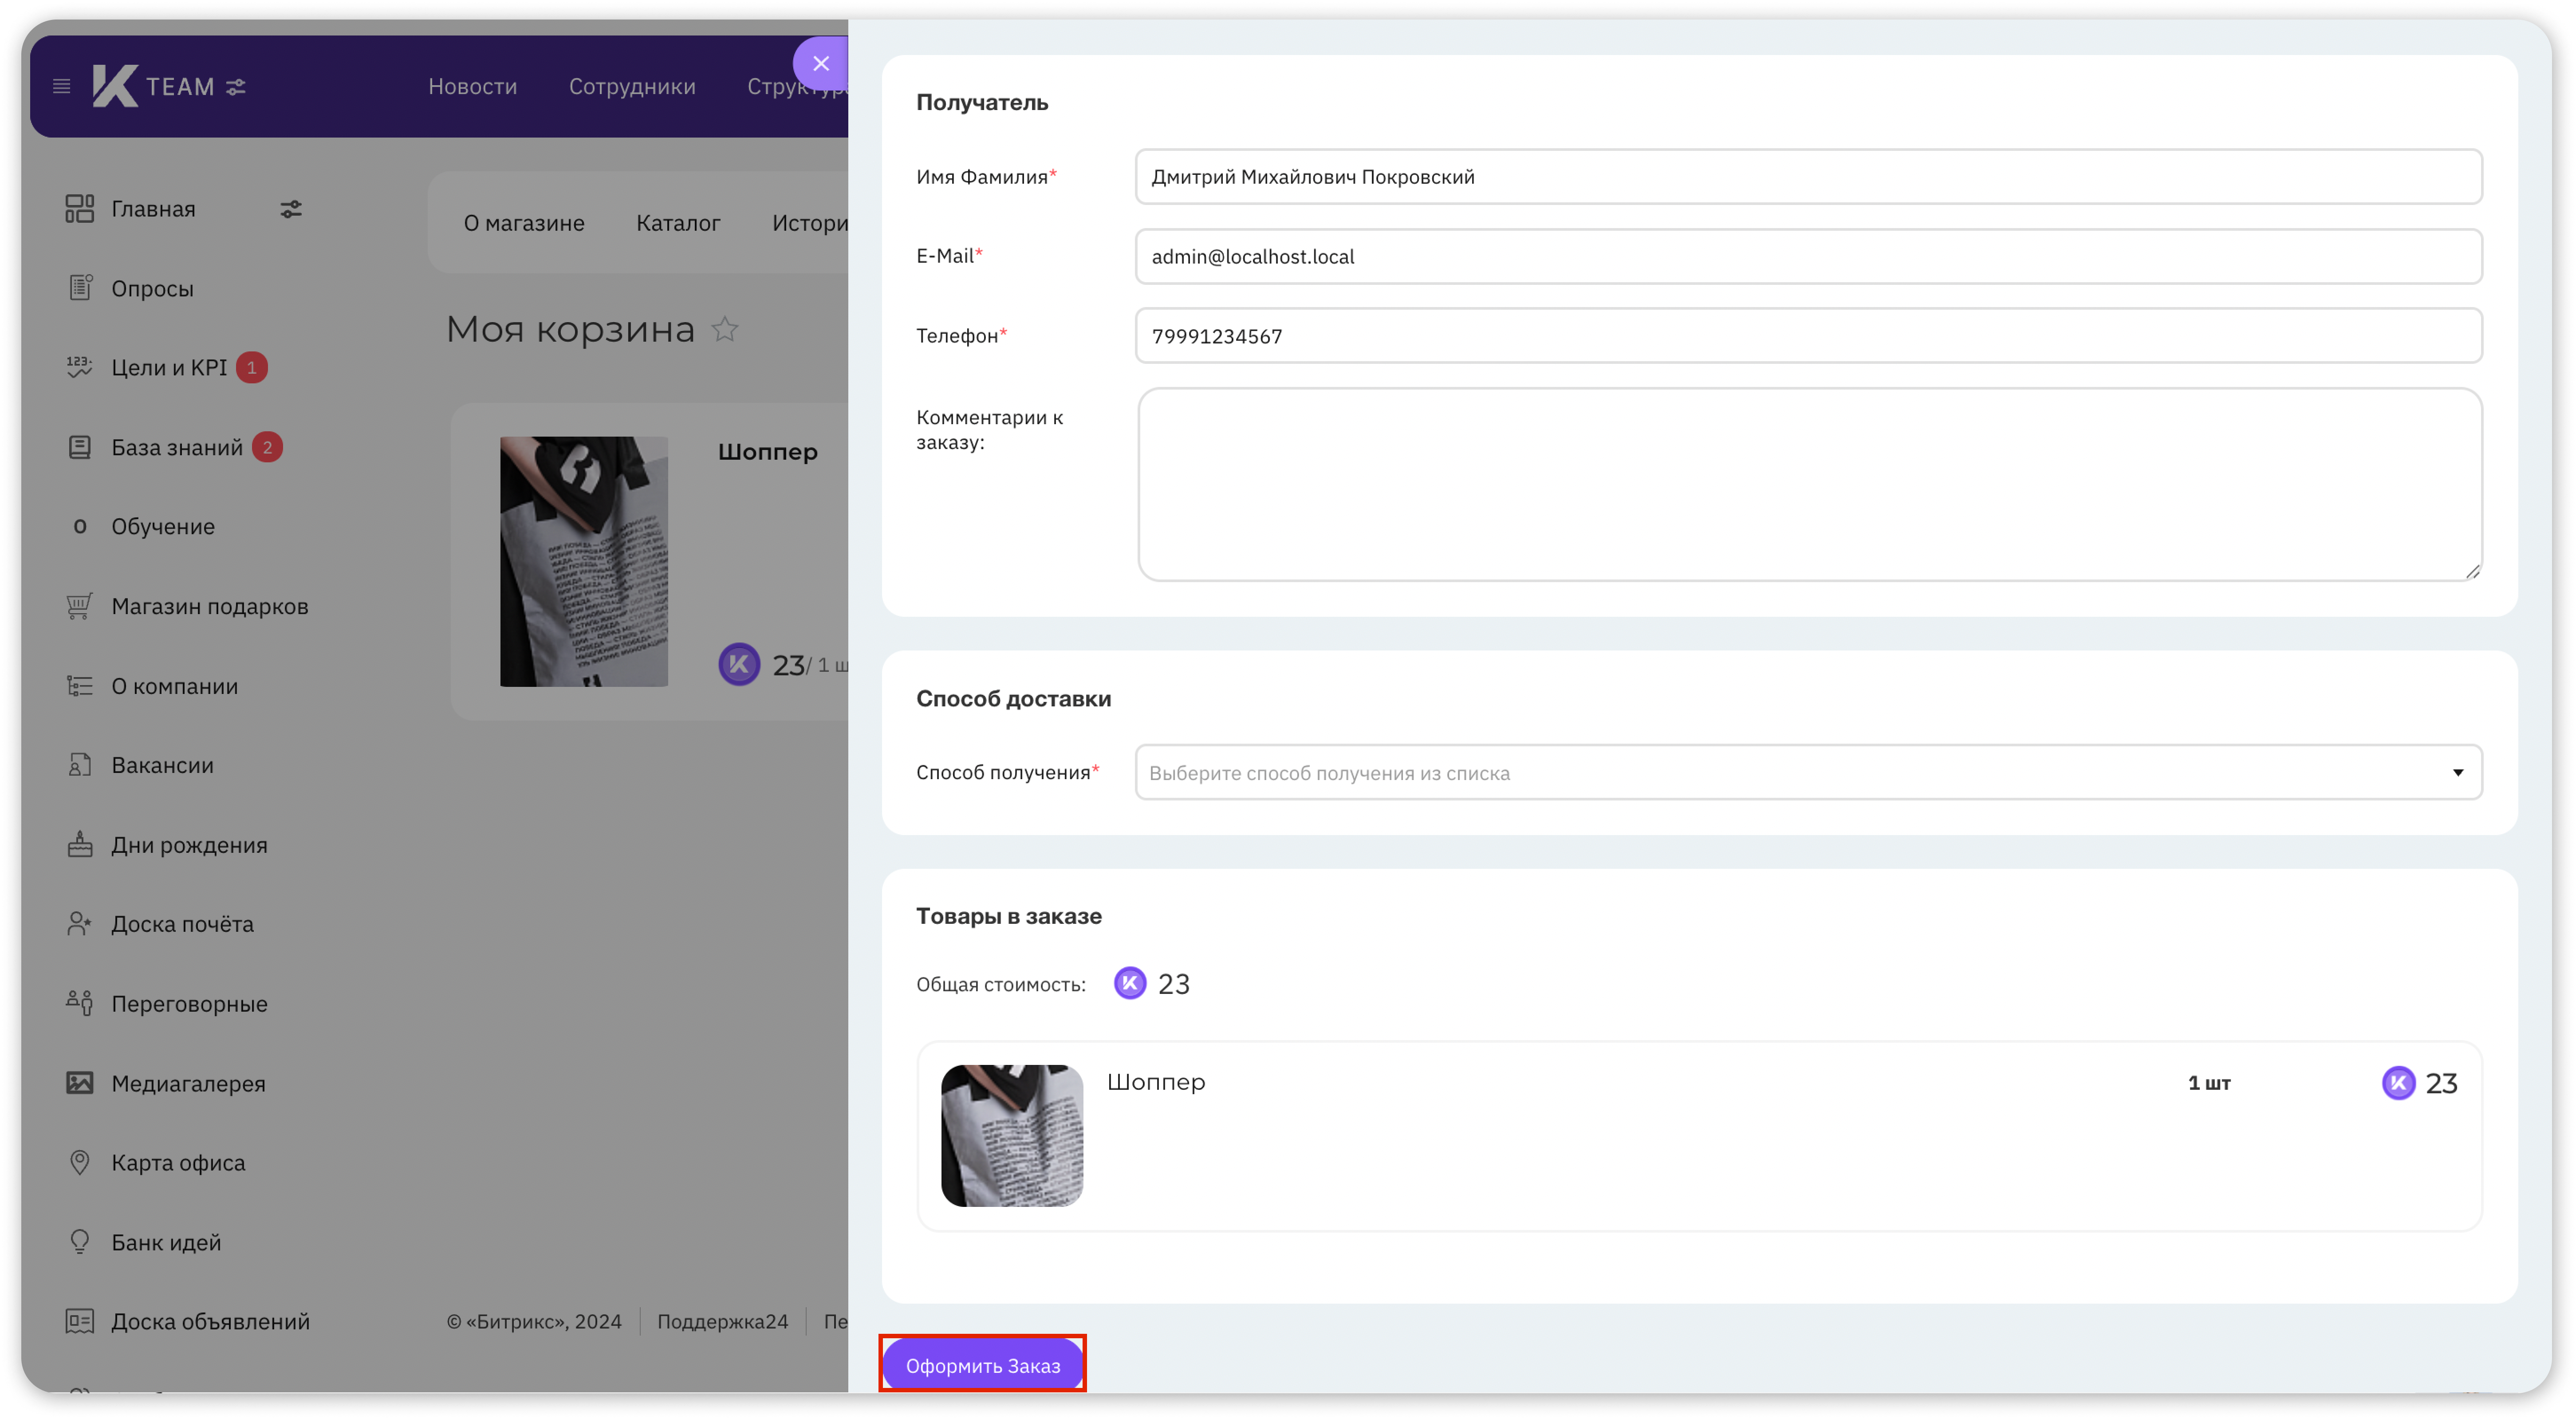Open Банк идей in sidebar

pos(166,1242)
